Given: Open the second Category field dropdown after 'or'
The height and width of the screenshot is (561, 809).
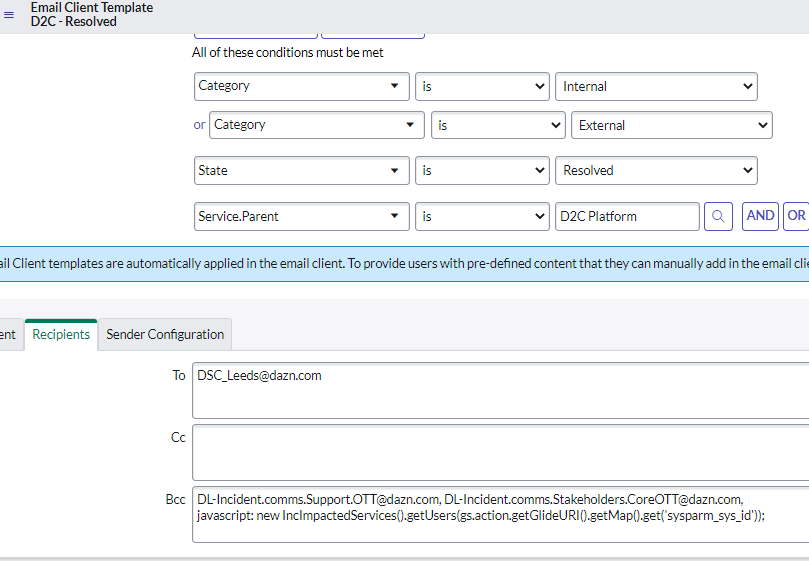Looking at the screenshot, I should tap(317, 125).
